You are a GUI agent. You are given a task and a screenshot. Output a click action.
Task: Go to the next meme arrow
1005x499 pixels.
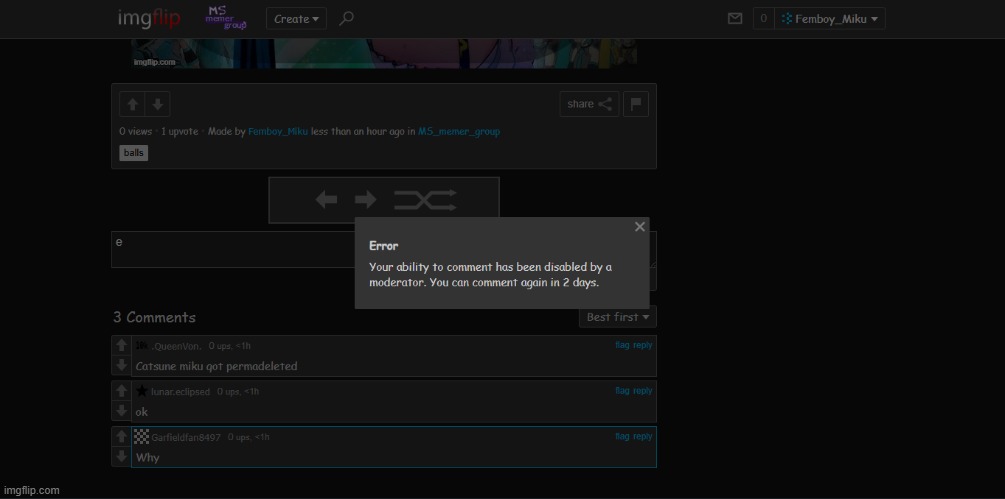coord(365,200)
